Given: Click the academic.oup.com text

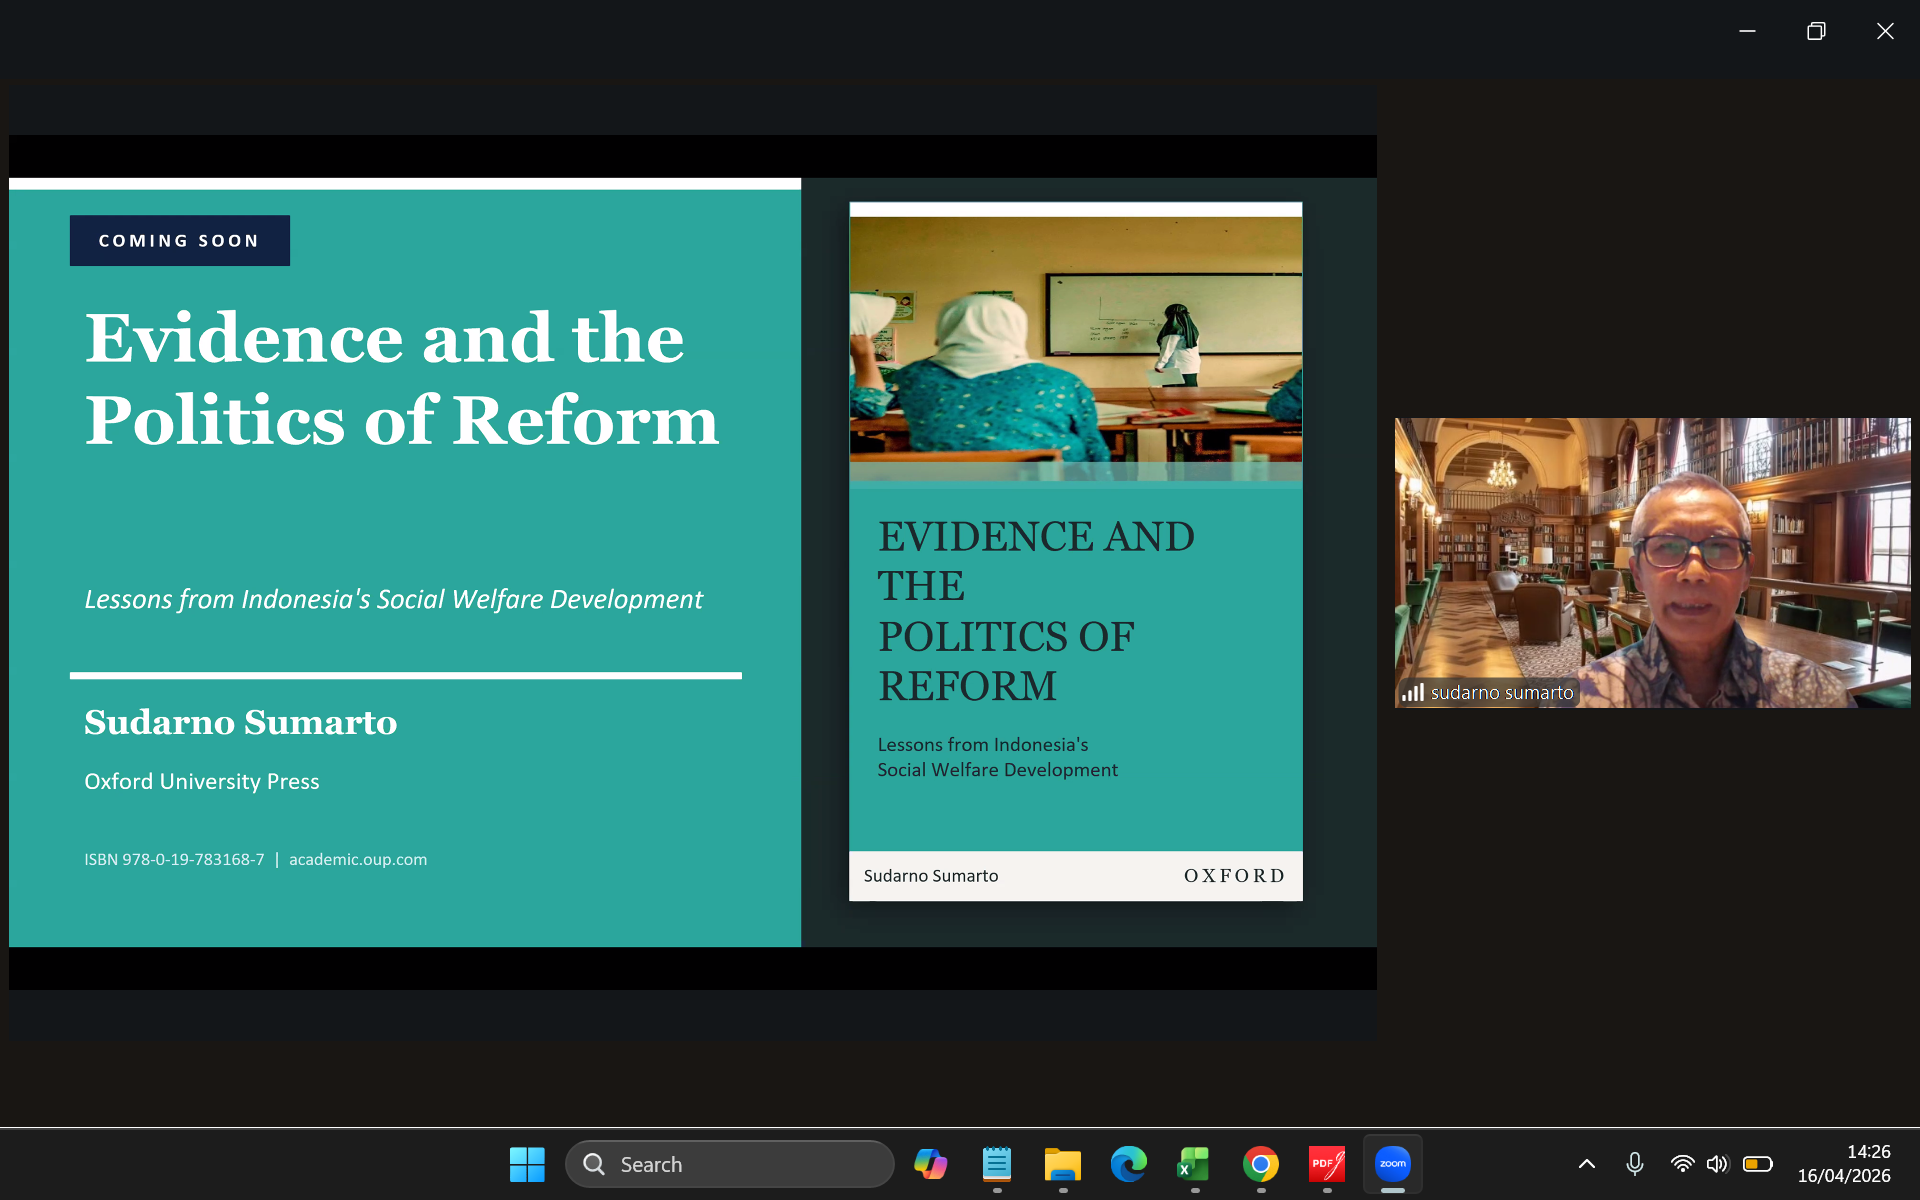Looking at the screenshot, I should pos(358,859).
